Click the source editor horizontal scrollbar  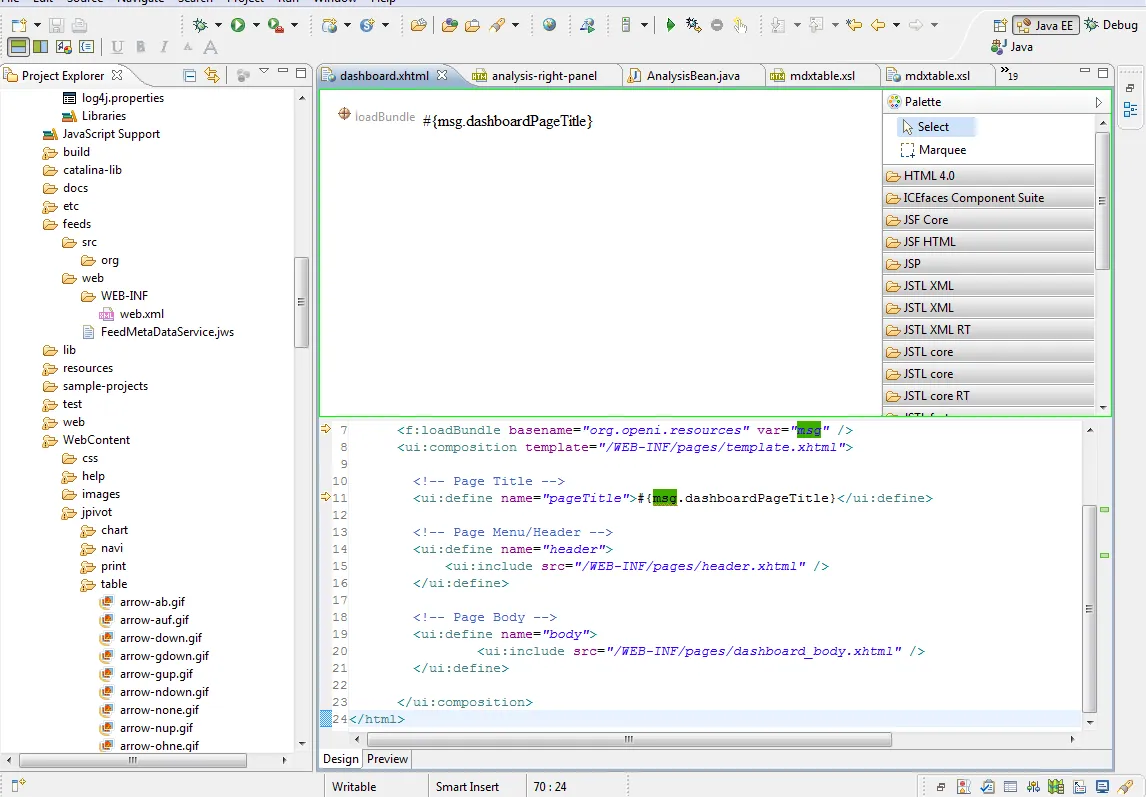point(628,740)
